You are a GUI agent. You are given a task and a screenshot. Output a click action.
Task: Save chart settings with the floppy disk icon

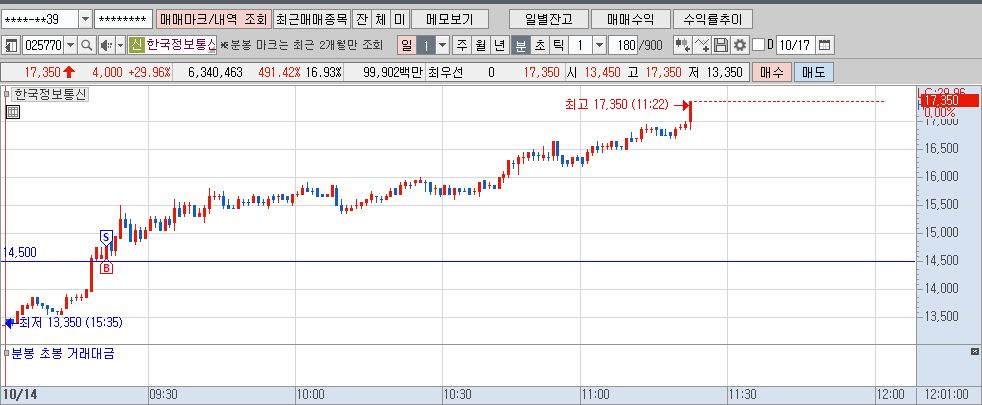[721, 45]
